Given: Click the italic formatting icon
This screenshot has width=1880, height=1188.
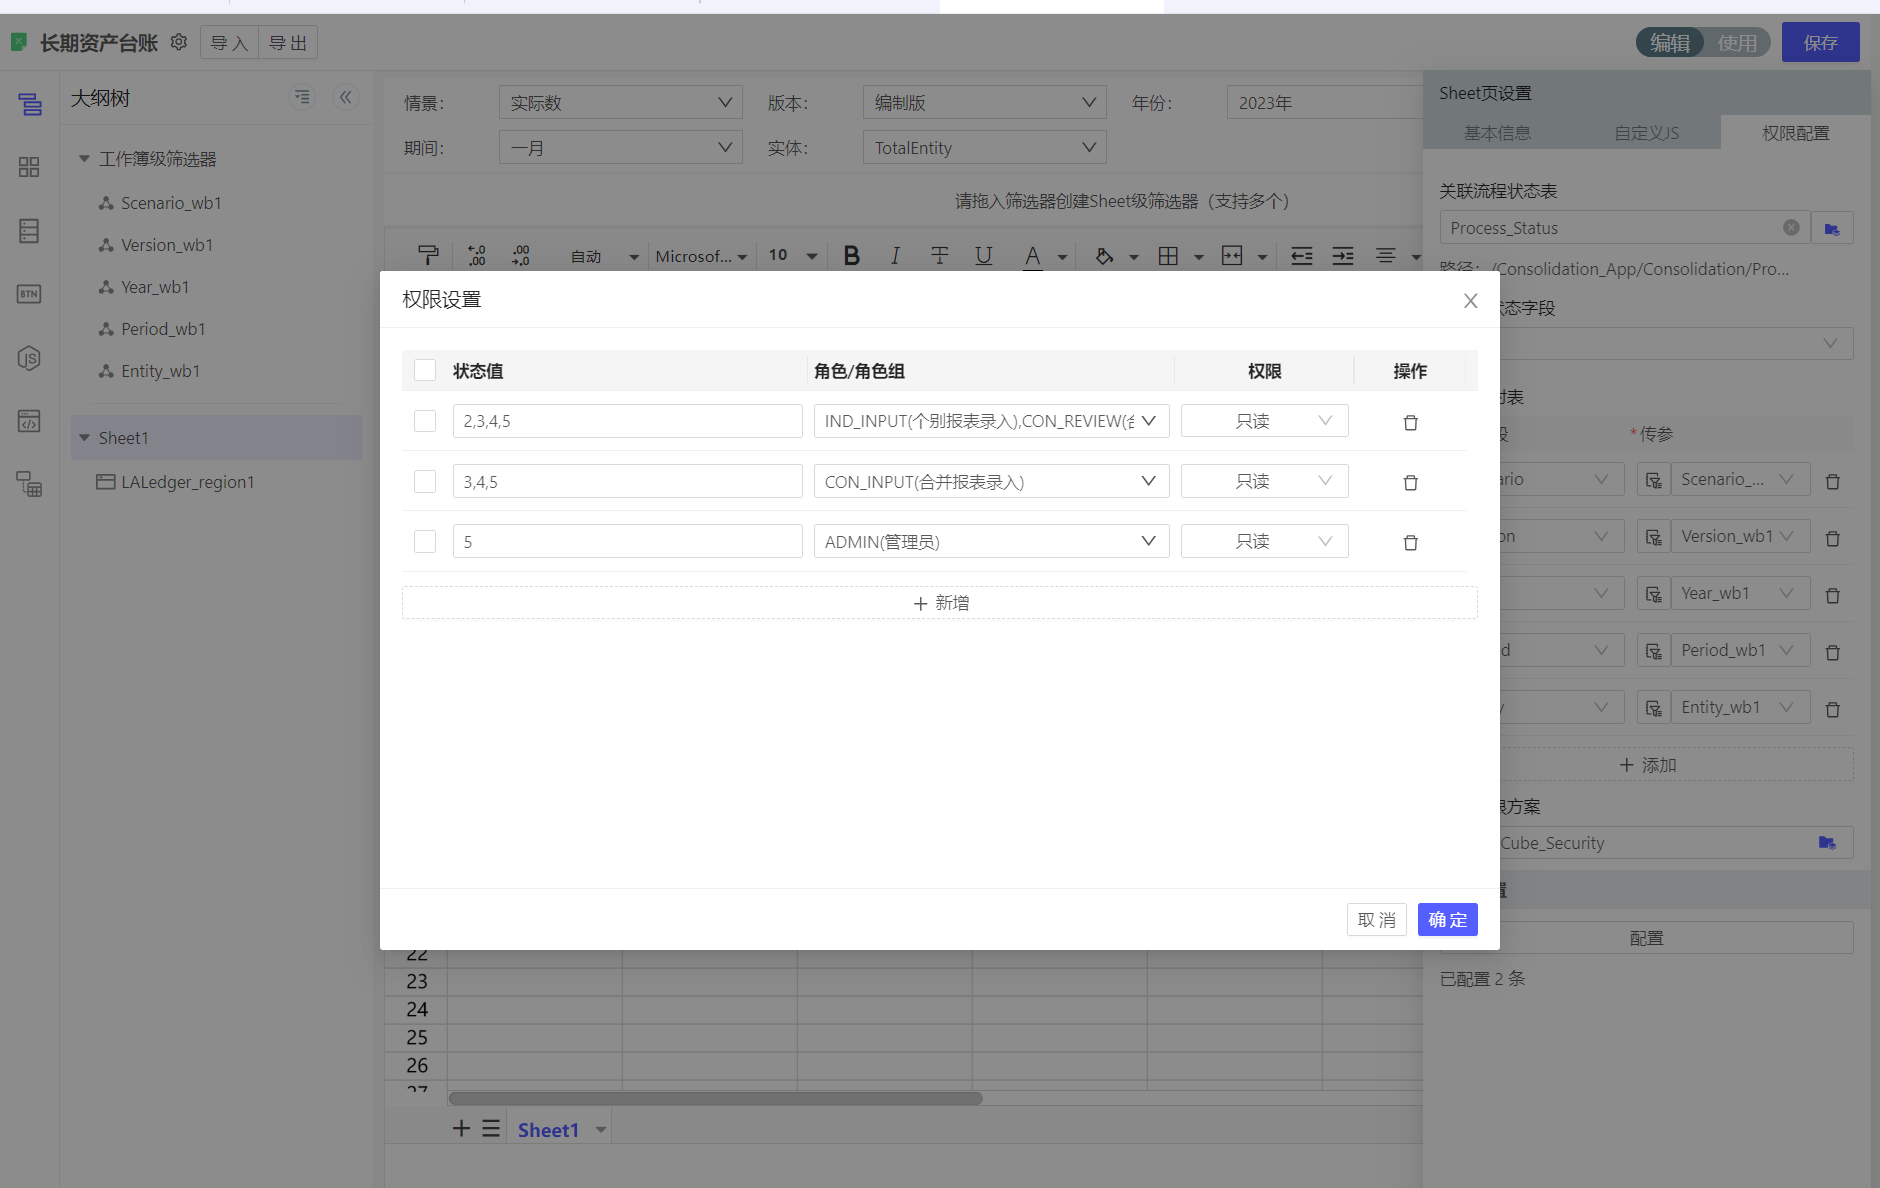Looking at the screenshot, I should [x=895, y=256].
